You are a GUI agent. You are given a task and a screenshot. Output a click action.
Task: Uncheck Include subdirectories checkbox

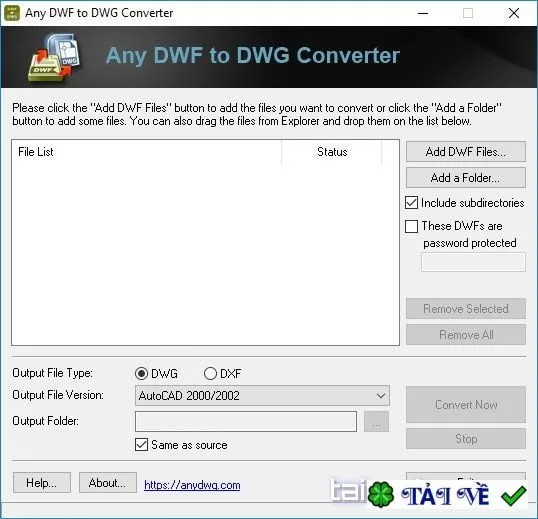coord(411,203)
